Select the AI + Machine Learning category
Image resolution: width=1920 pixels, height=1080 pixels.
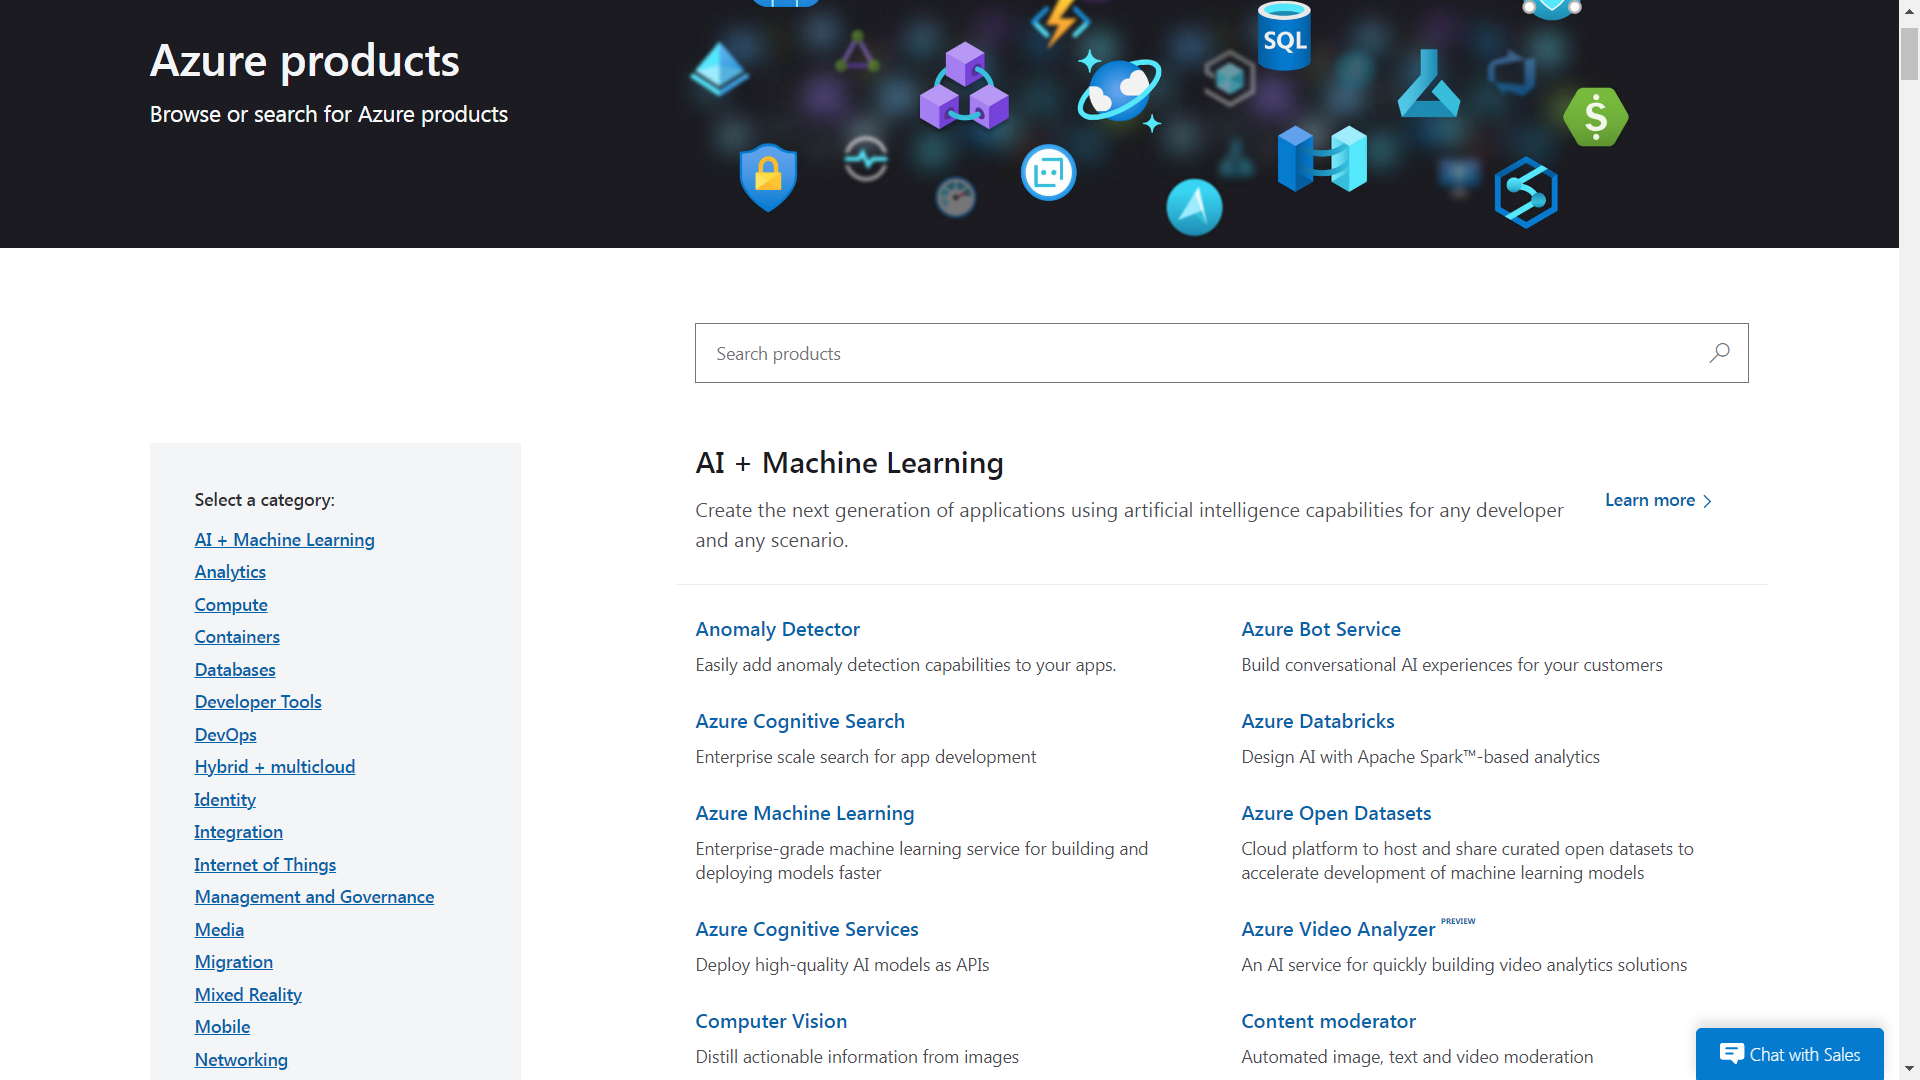[284, 540]
